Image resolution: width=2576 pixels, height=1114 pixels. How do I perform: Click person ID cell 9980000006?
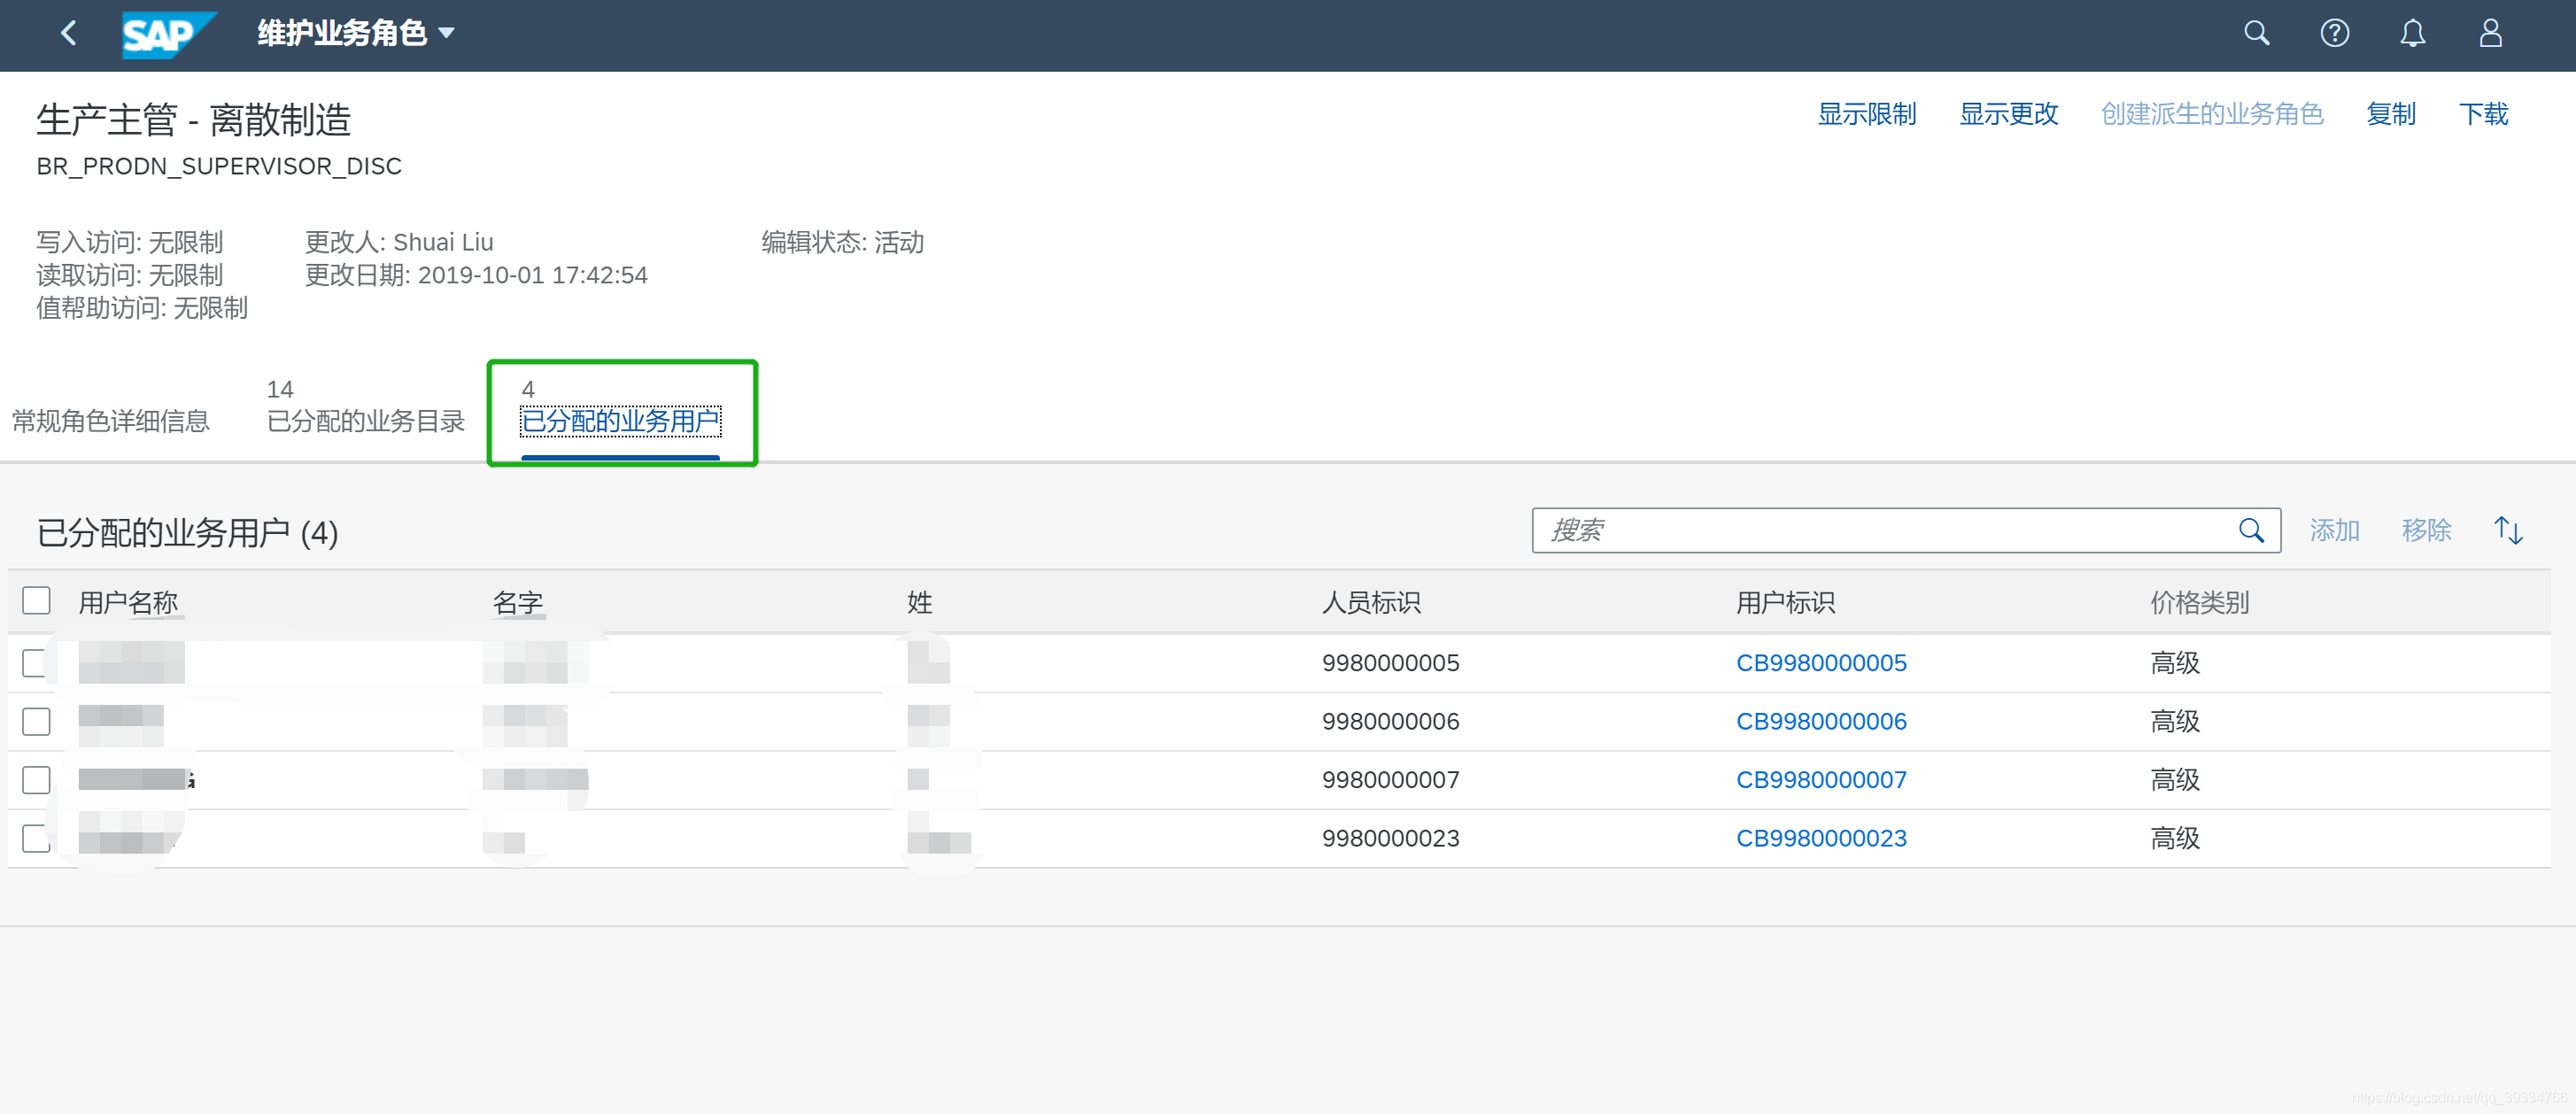point(1391,721)
